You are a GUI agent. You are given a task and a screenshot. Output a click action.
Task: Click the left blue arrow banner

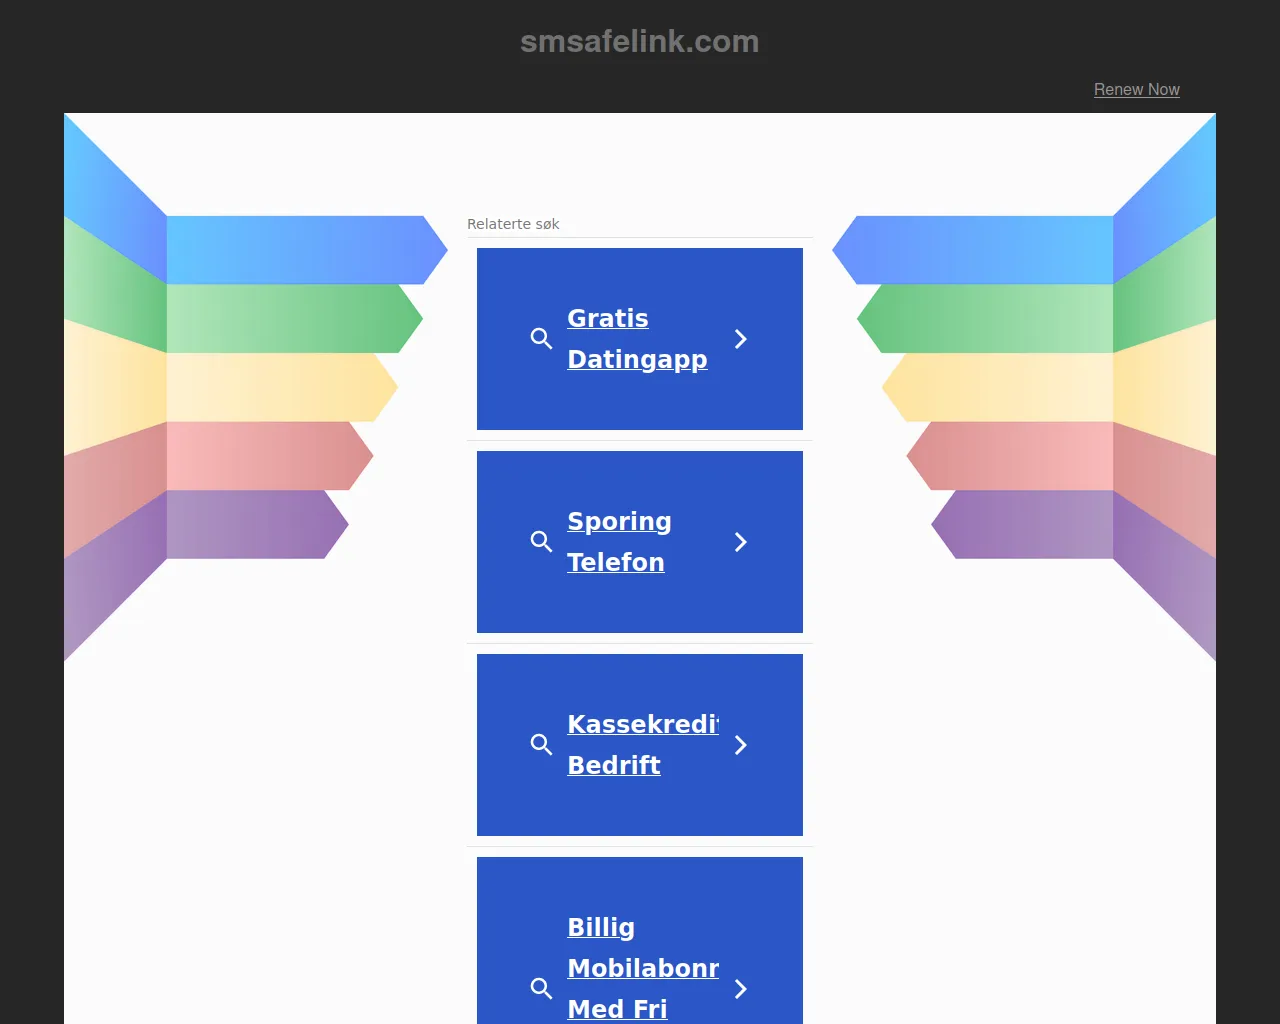(300, 250)
